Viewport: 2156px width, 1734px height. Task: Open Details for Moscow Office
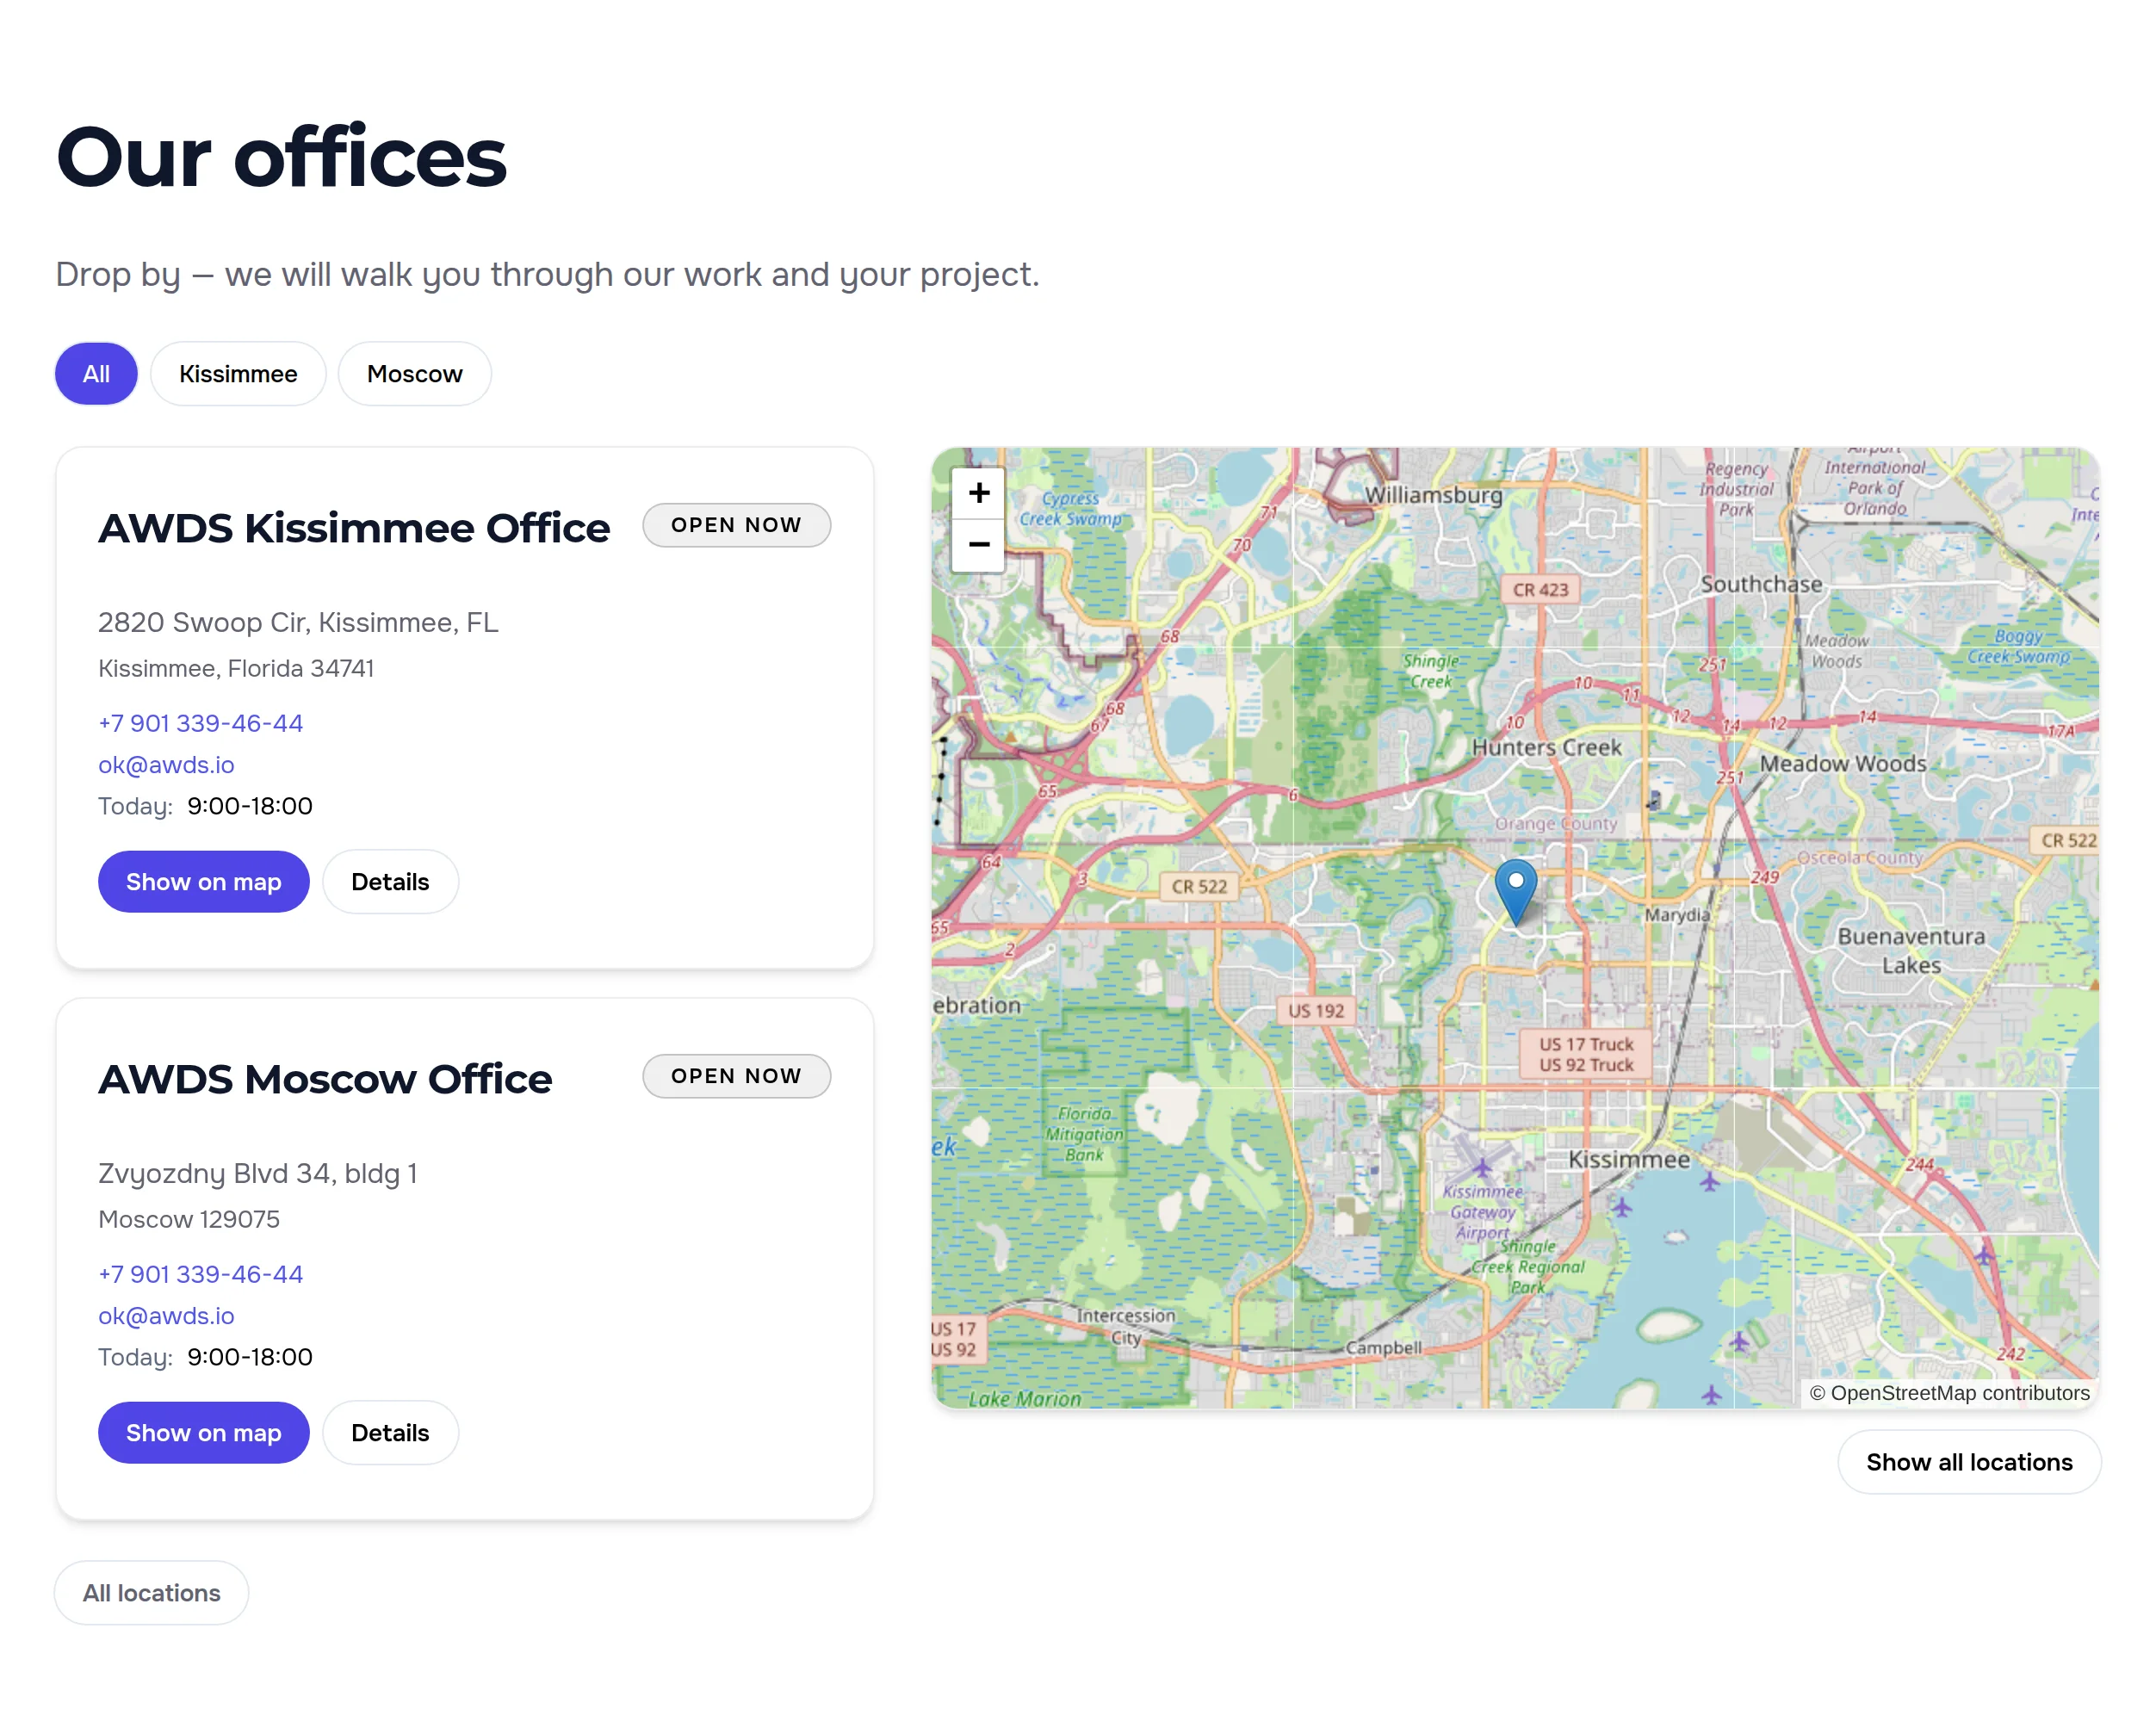[x=390, y=1433]
